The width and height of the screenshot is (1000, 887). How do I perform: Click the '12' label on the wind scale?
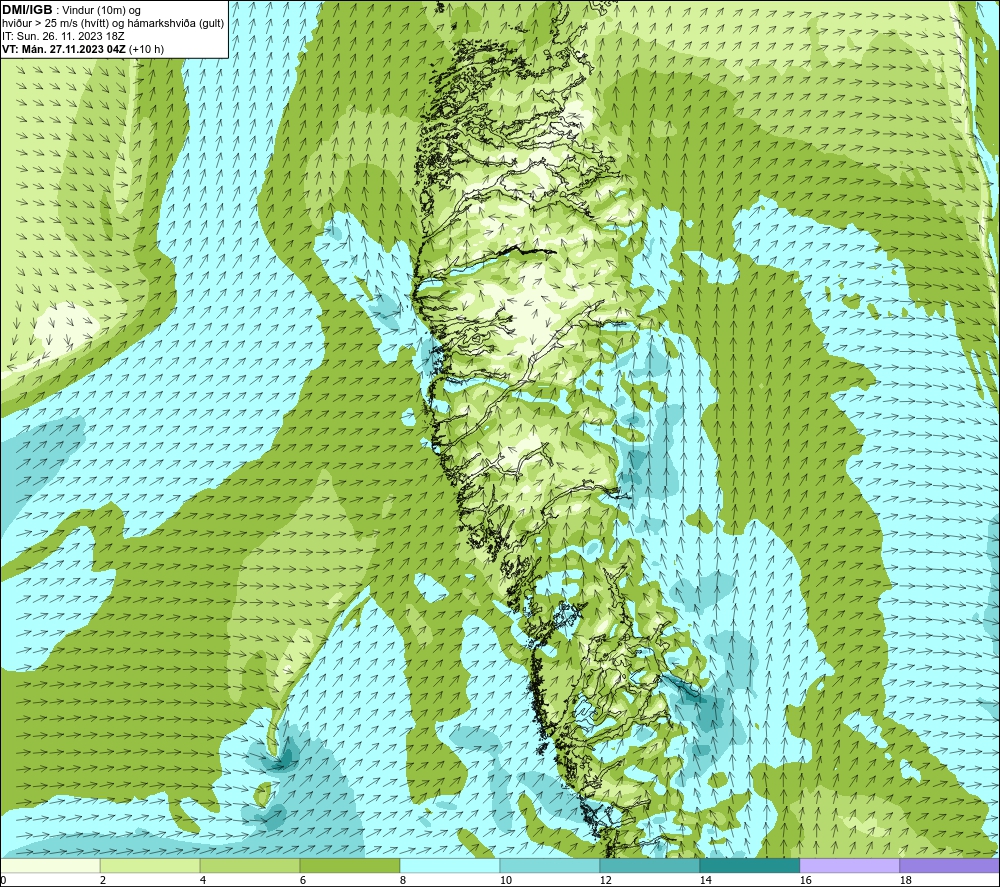(x=605, y=880)
